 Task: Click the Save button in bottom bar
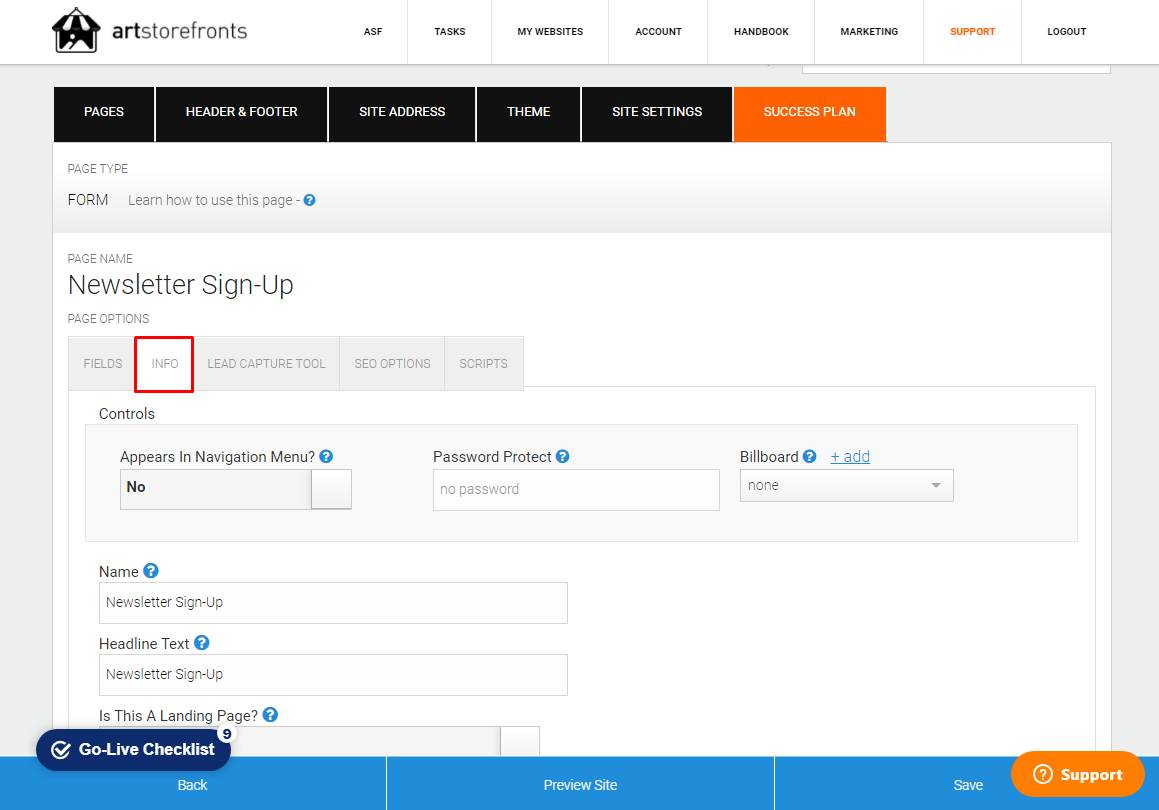[968, 785]
